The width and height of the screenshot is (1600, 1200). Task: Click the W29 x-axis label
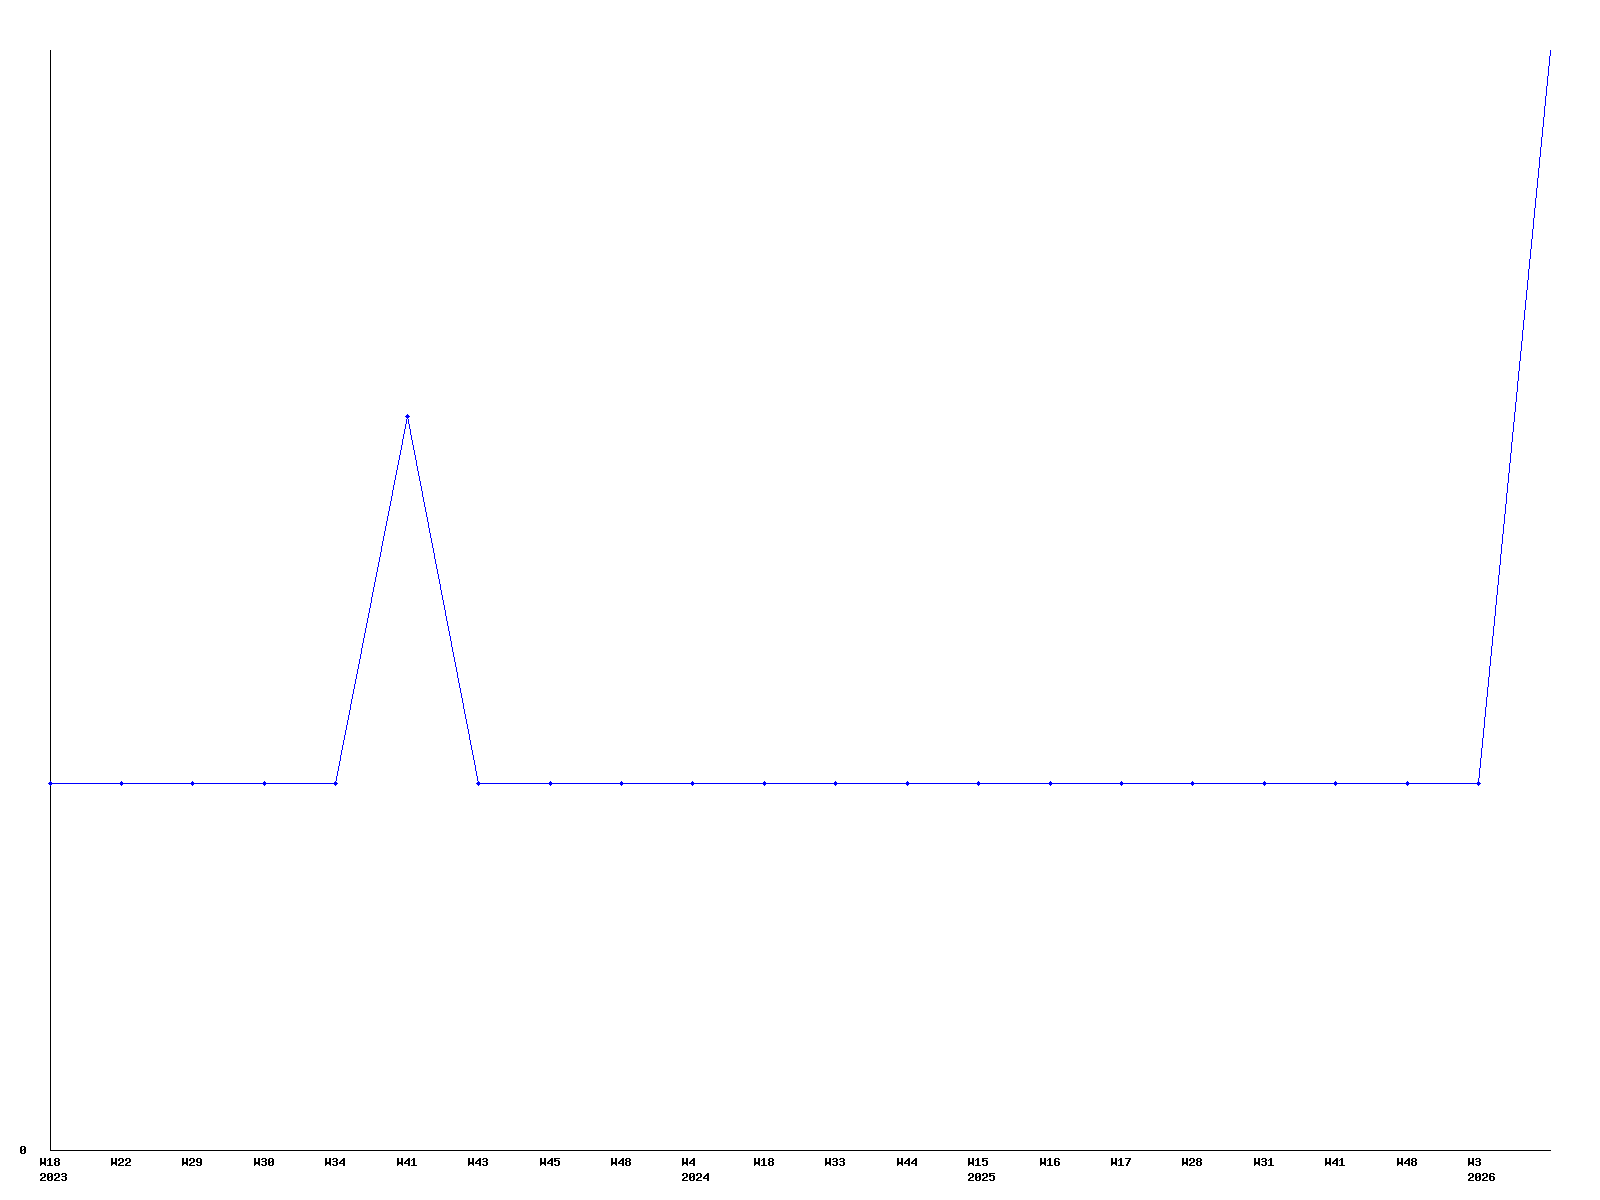pyautogui.click(x=192, y=1162)
